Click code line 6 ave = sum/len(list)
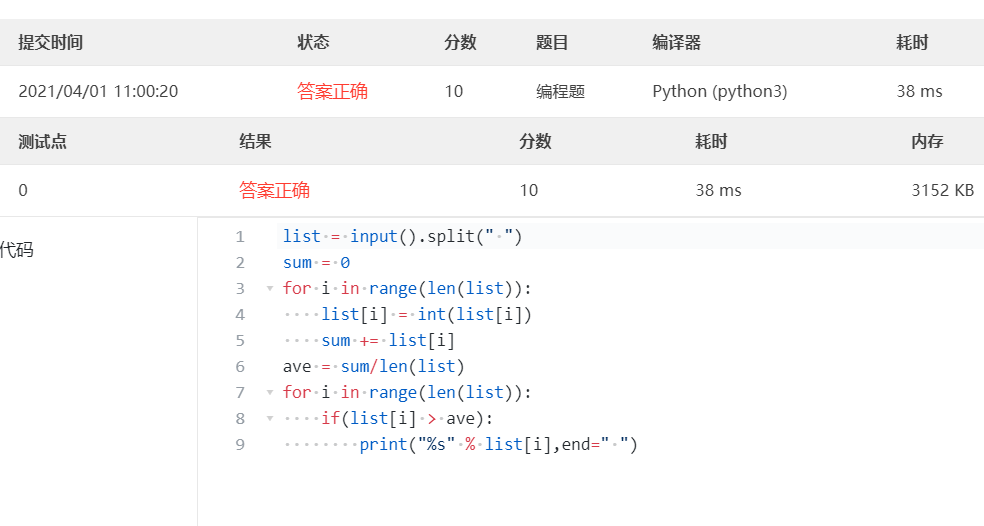 tap(373, 367)
